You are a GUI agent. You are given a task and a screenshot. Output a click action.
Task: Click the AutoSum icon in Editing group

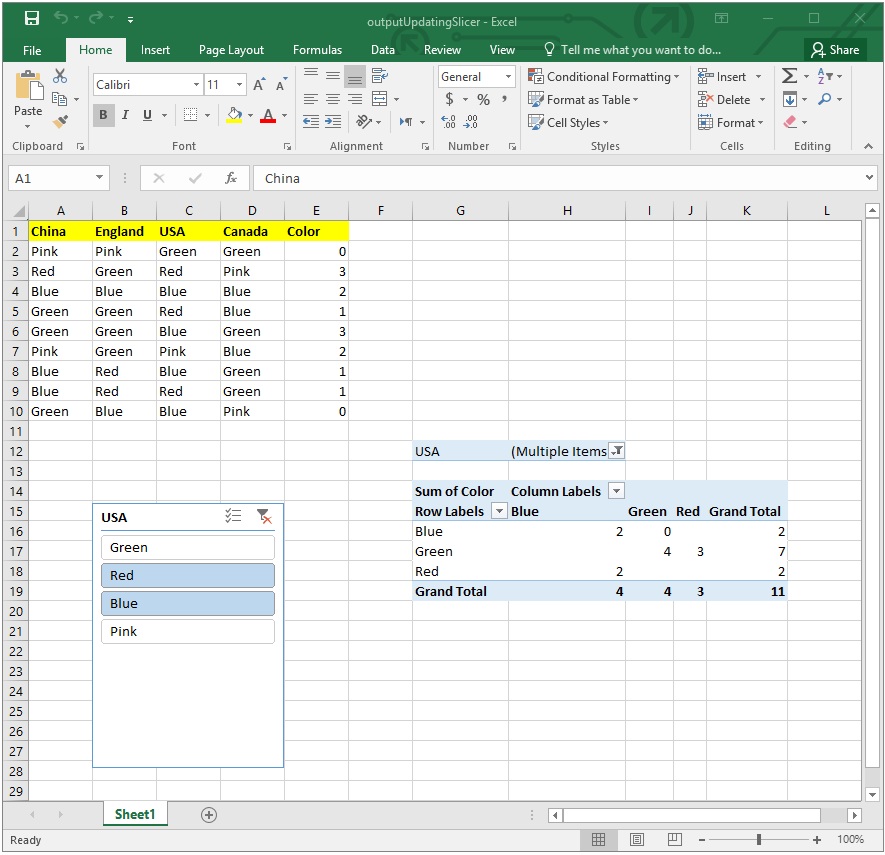pos(789,75)
